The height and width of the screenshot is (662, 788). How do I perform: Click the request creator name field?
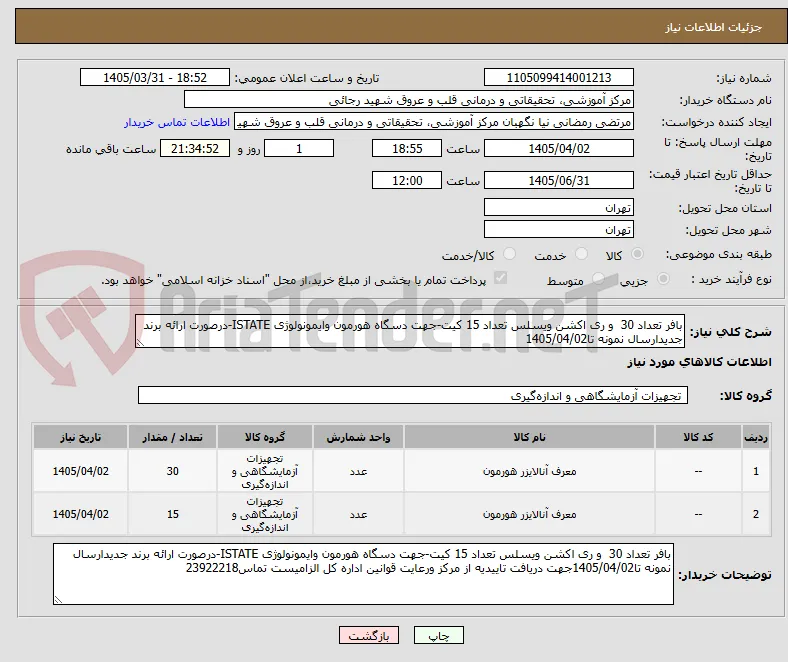pos(433,122)
